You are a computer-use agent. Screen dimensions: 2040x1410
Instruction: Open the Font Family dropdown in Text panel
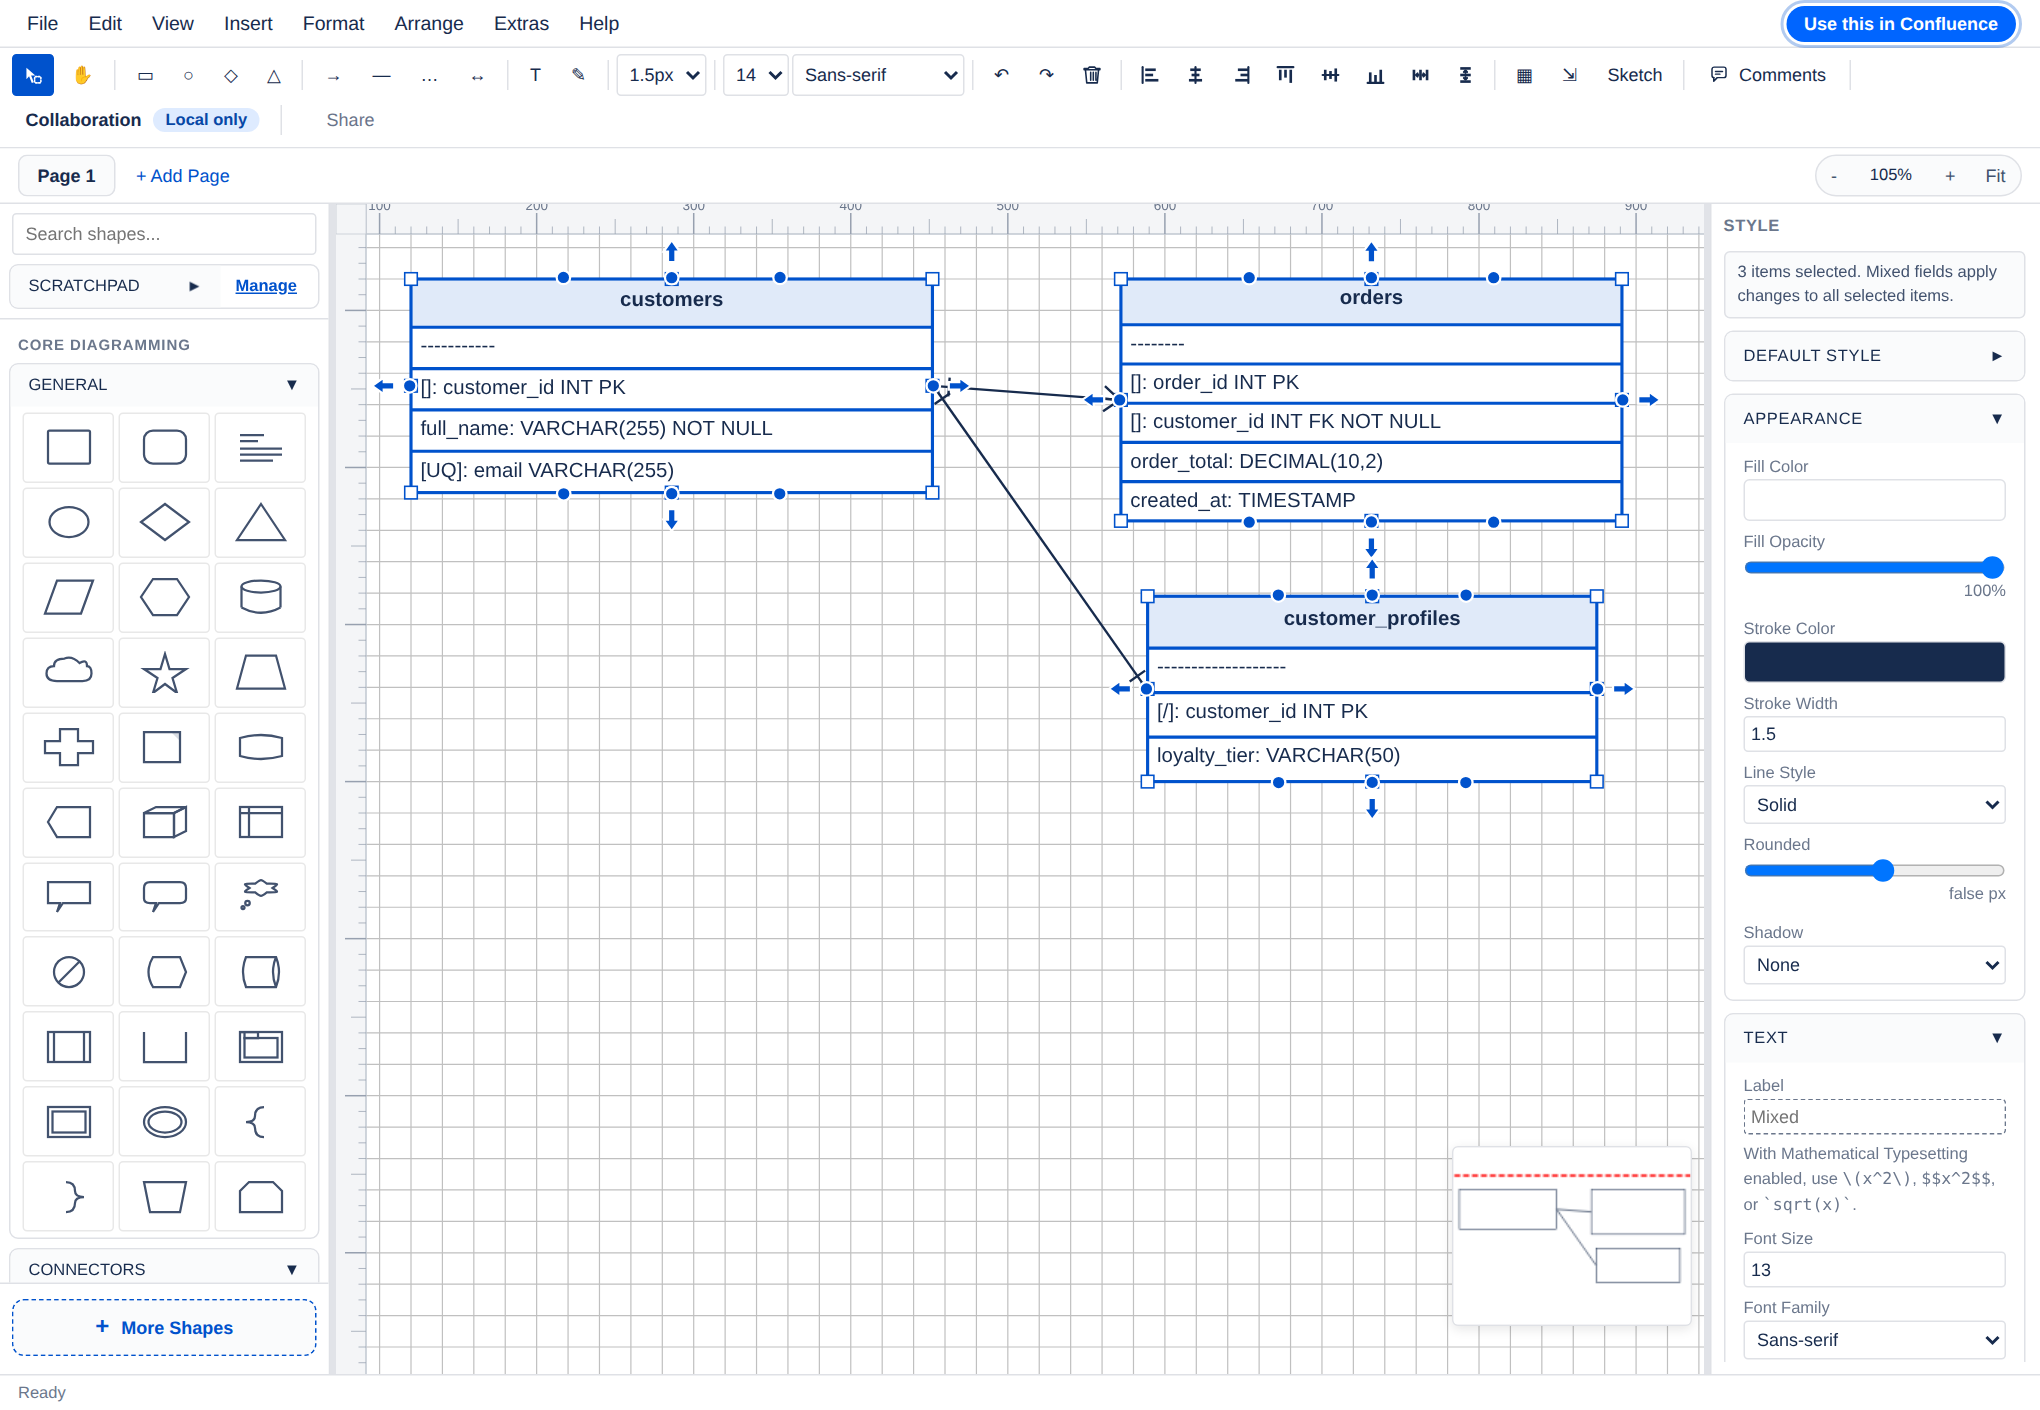tap(1874, 1340)
